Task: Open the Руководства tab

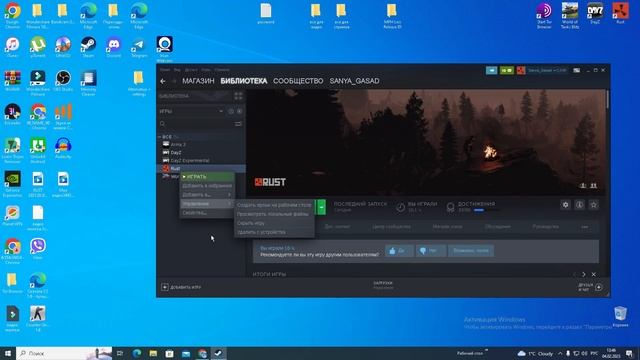Action: pyautogui.click(x=545, y=227)
